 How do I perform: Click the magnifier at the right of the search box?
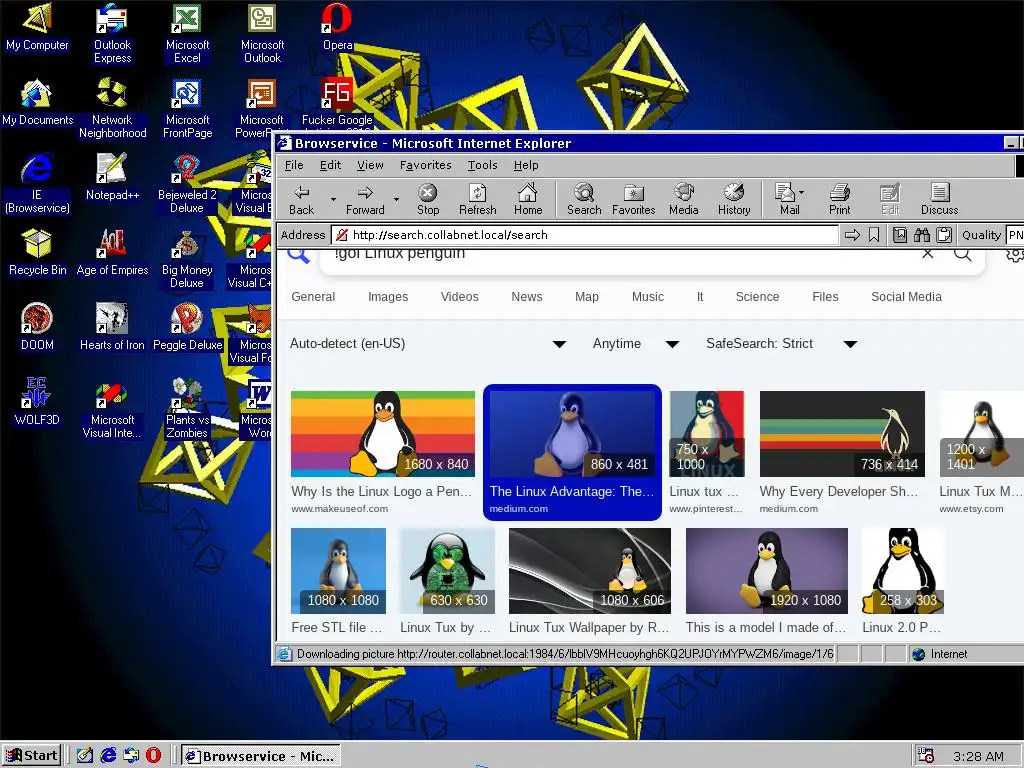(x=963, y=254)
